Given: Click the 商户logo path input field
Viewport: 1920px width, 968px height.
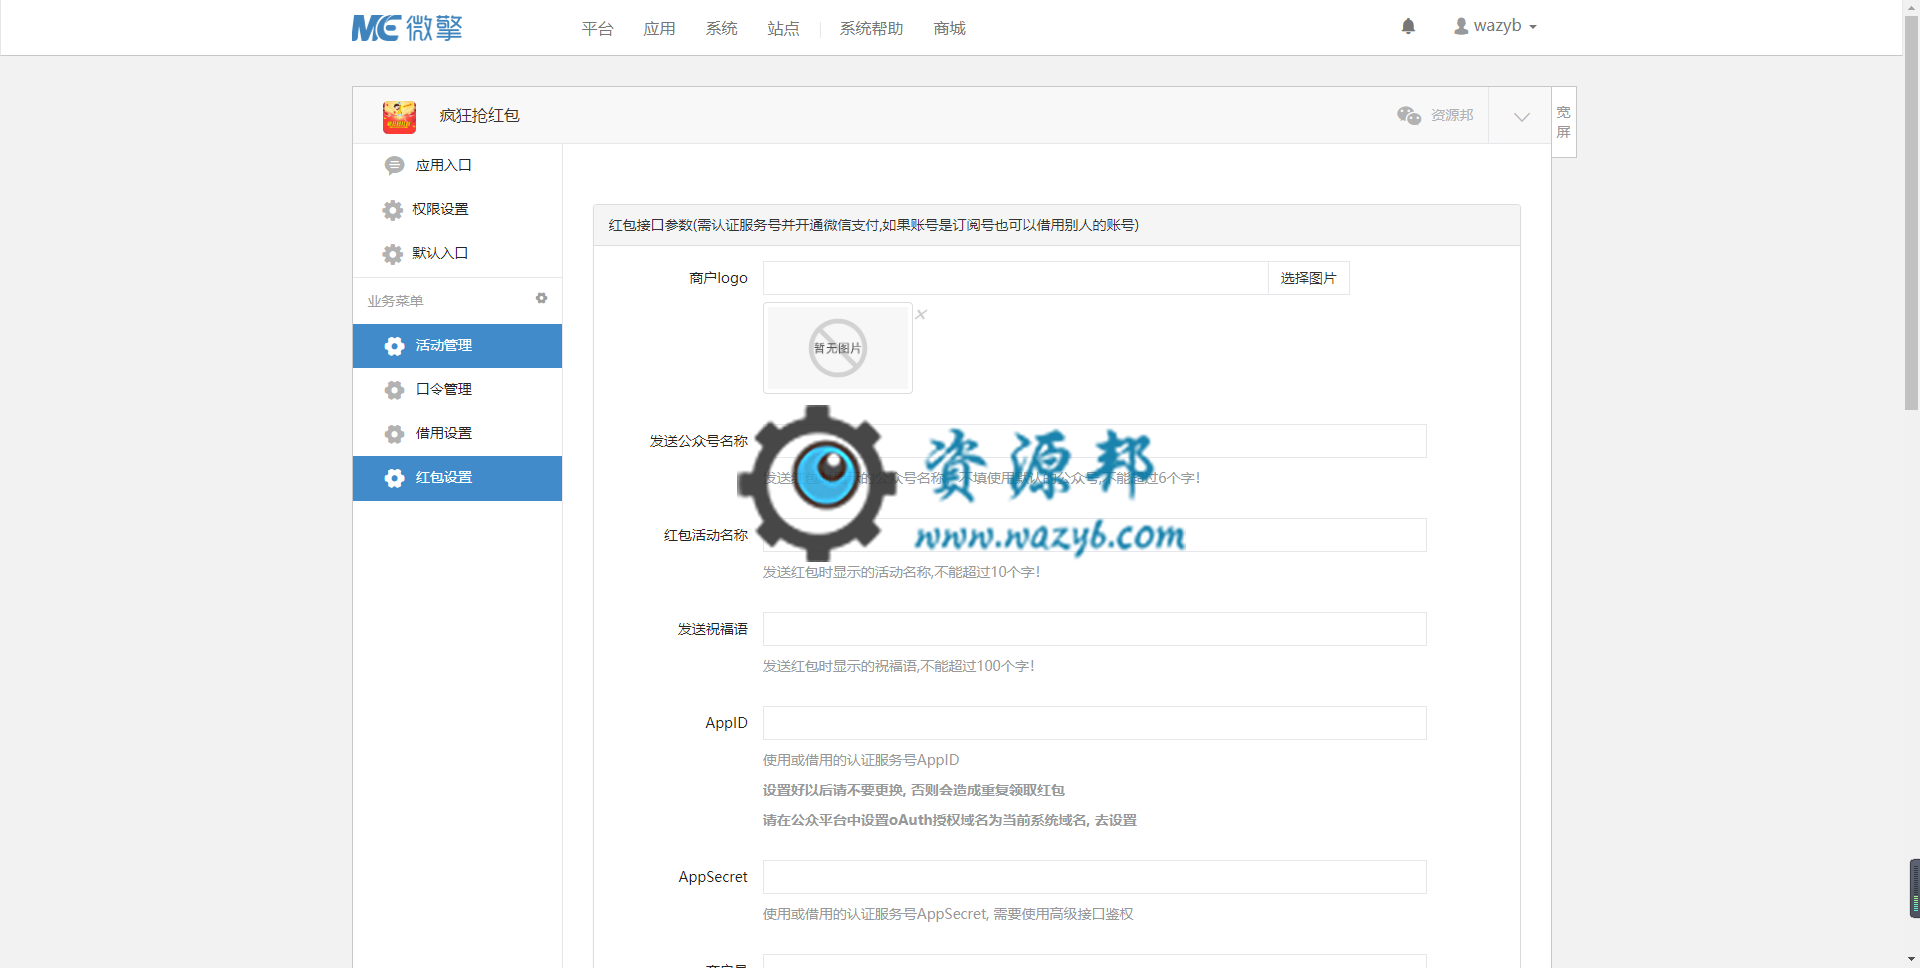Looking at the screenshot, I should tap(1015, 278).
